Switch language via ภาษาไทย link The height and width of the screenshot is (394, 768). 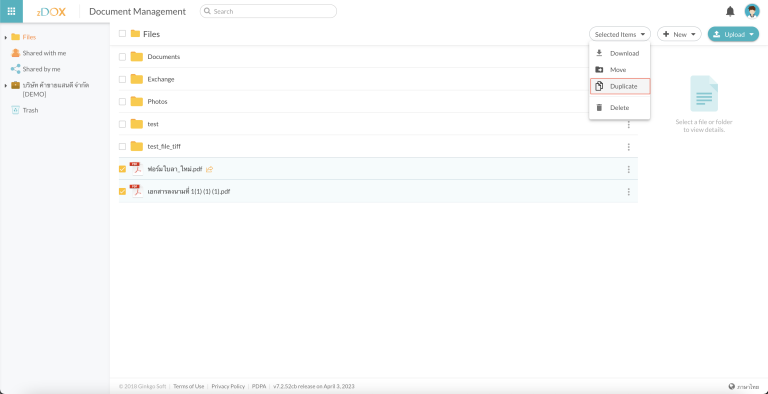pyautogui.click(x=748, y=387)
